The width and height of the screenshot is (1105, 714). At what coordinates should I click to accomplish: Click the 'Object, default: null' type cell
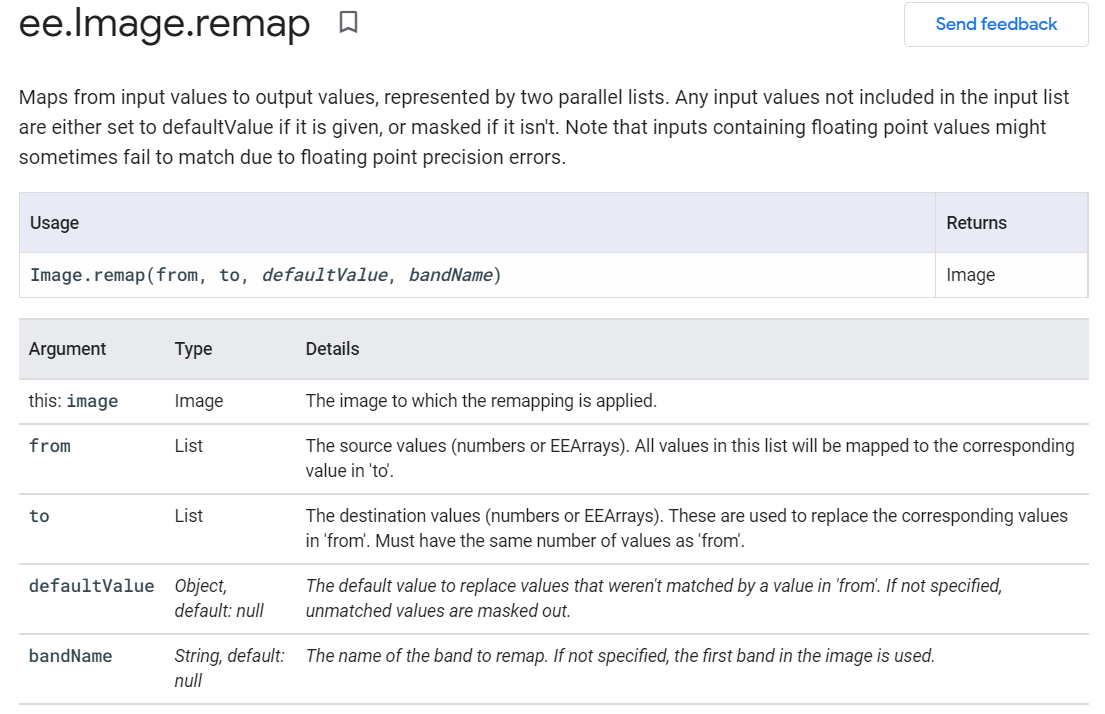(219, 598)
